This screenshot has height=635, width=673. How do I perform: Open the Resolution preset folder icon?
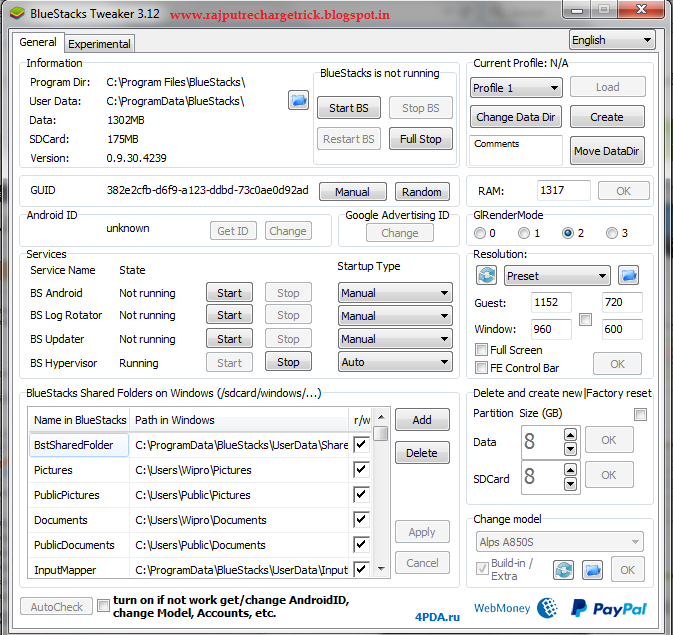[628, 275]
